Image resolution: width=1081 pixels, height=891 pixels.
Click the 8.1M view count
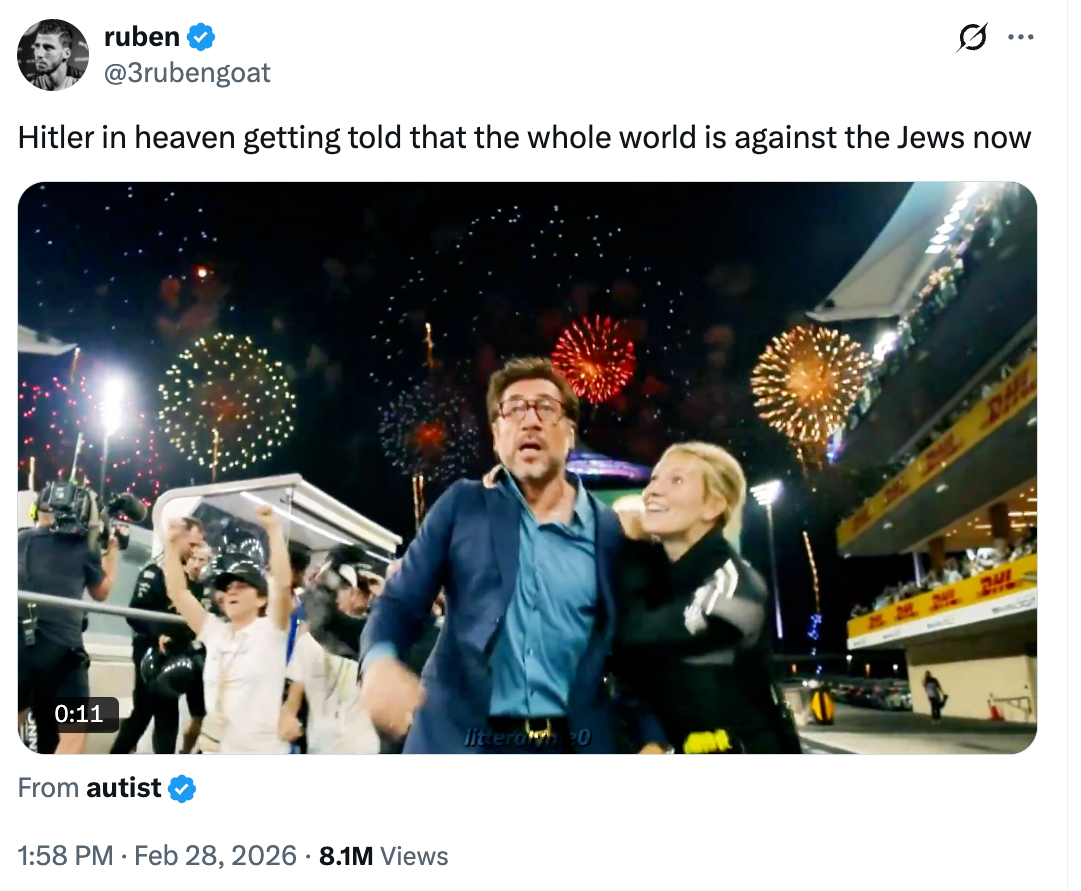point(345,856)
